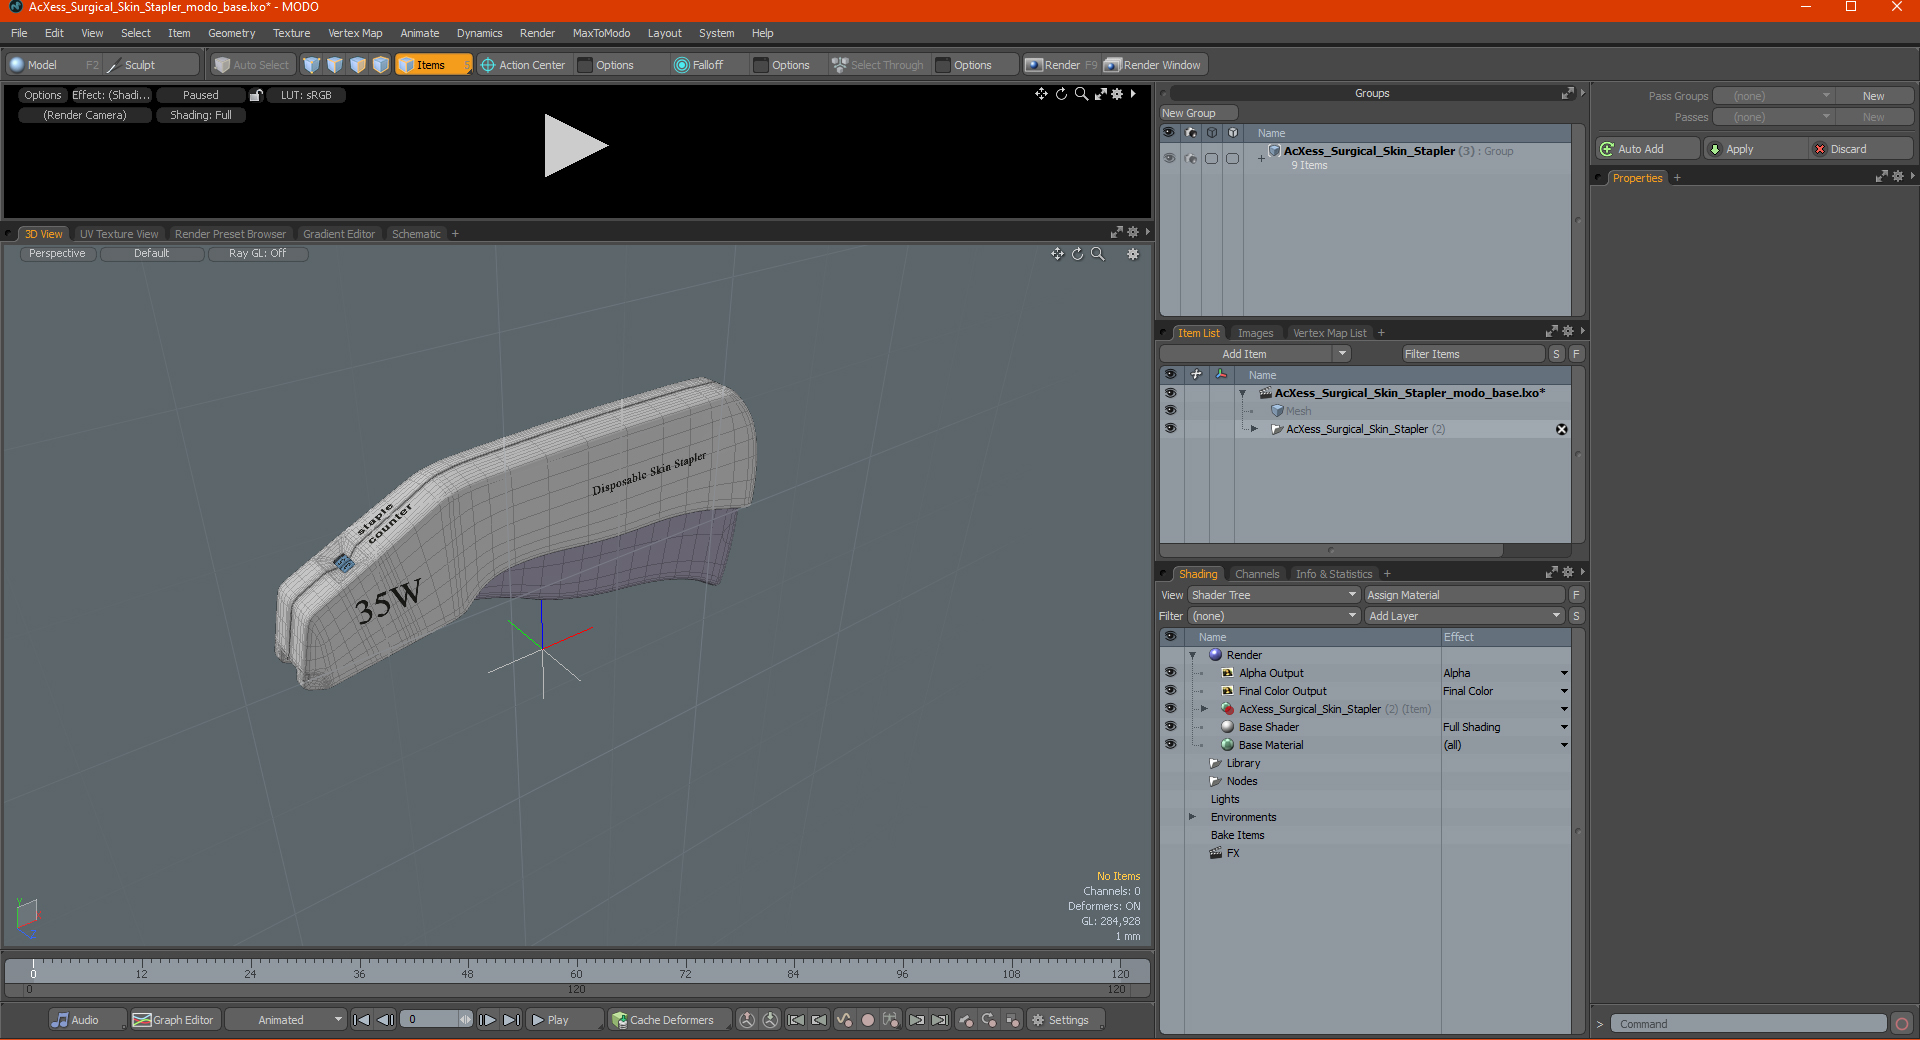This screenshot has height=1040, width=1920.
Task: Step to next frame
Action: pos(487,1020)
